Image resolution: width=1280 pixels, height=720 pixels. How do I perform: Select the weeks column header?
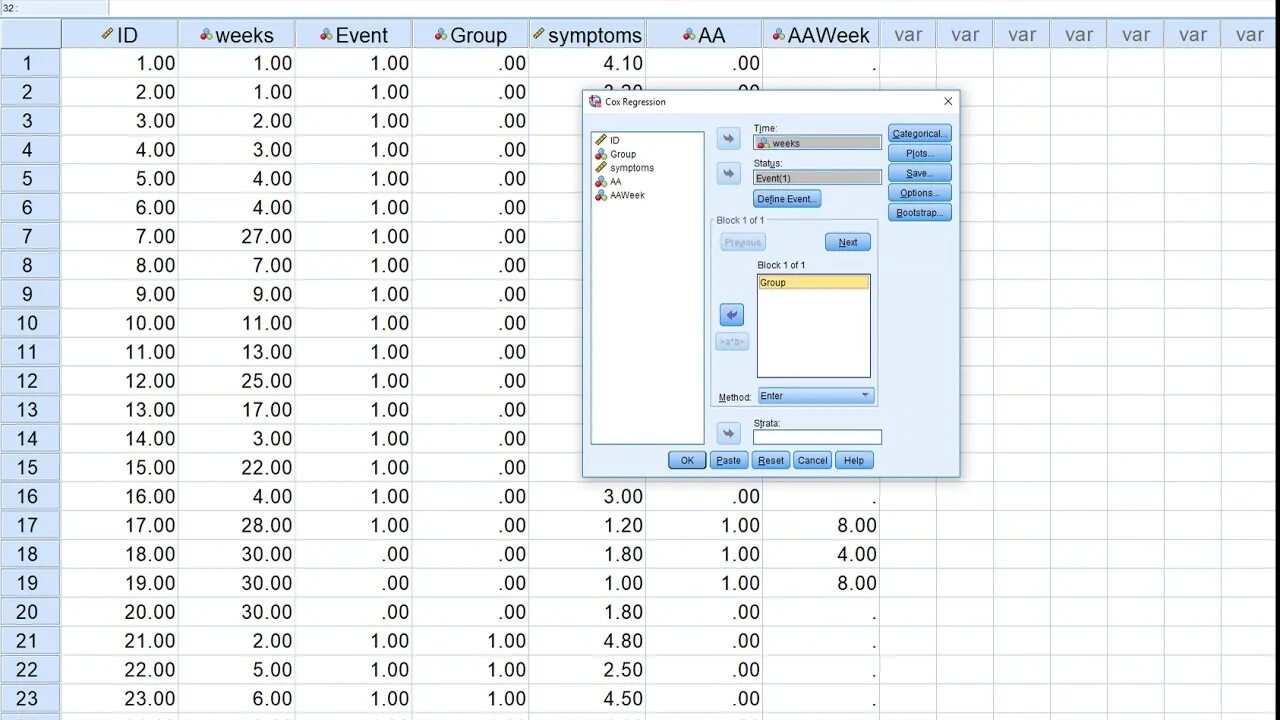(x=237, y=35)
